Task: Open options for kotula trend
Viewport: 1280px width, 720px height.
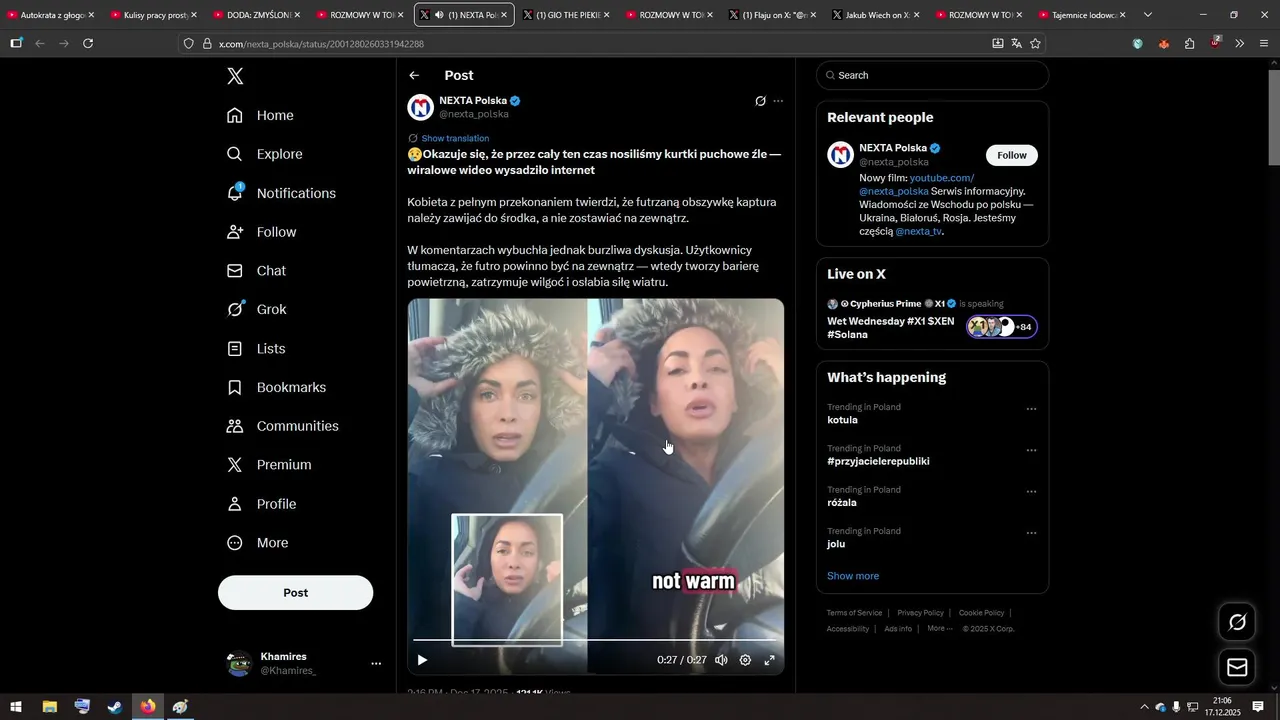Action: coord(1031,409)
